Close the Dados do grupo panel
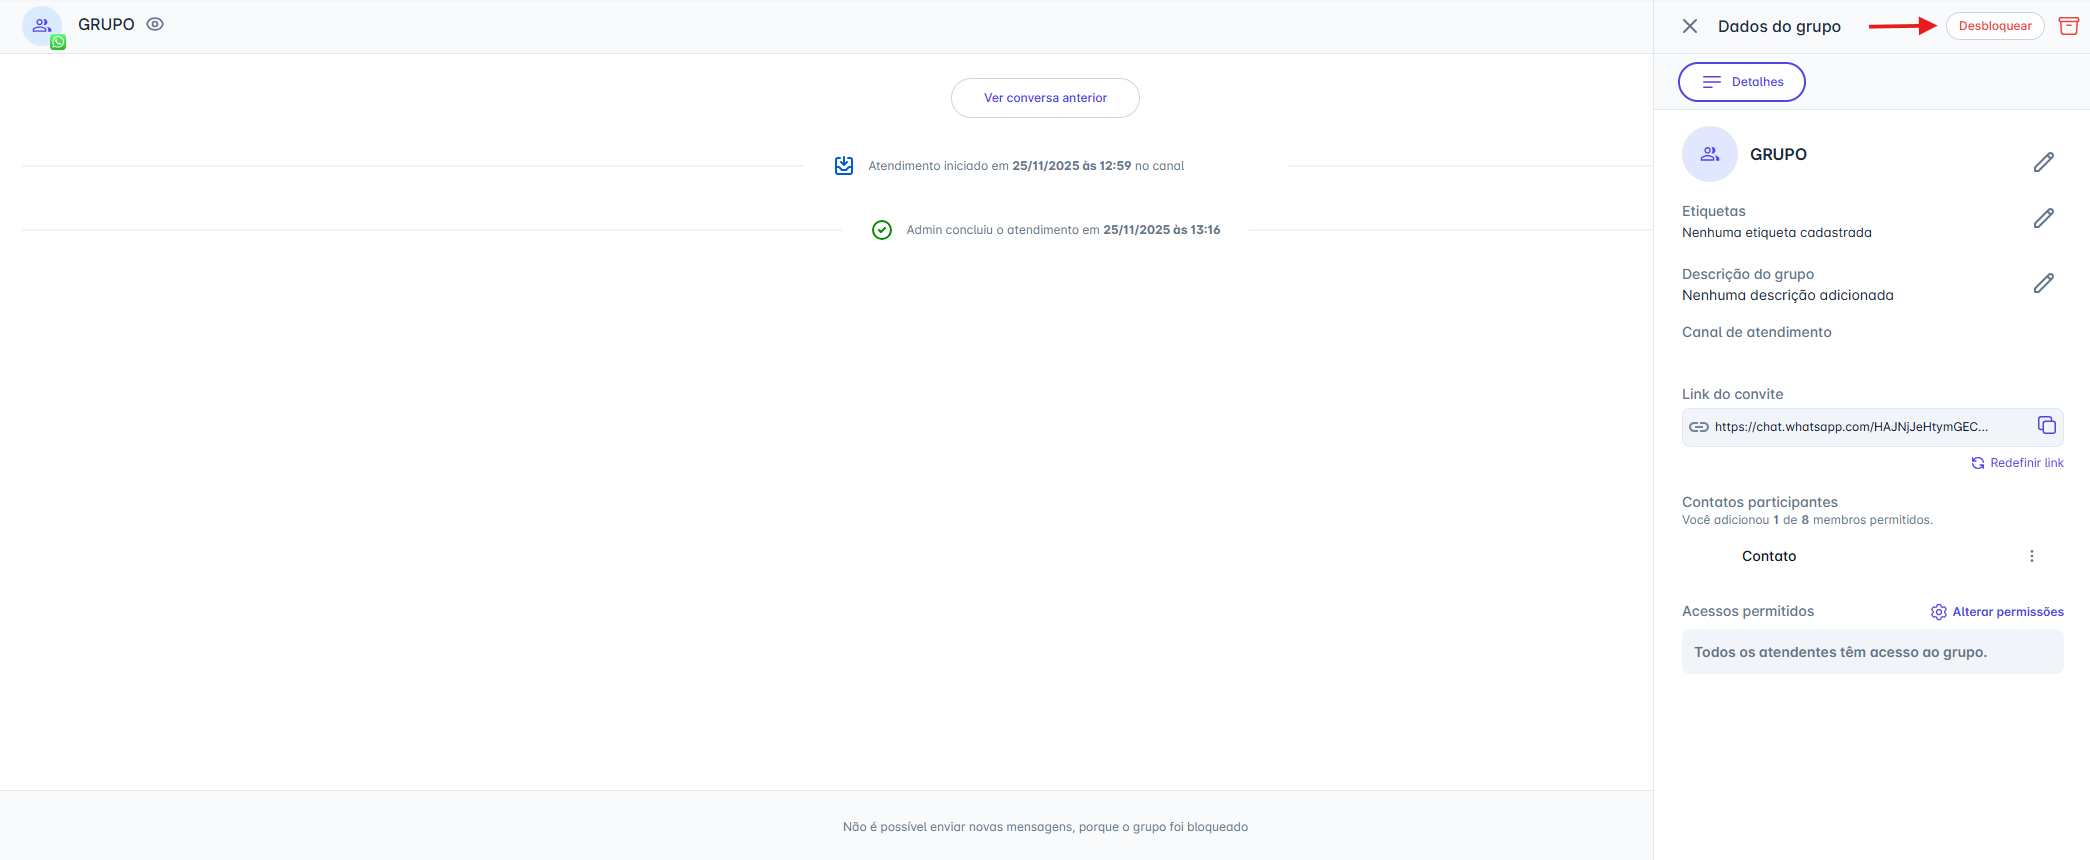 click(x=1690, y=26)
